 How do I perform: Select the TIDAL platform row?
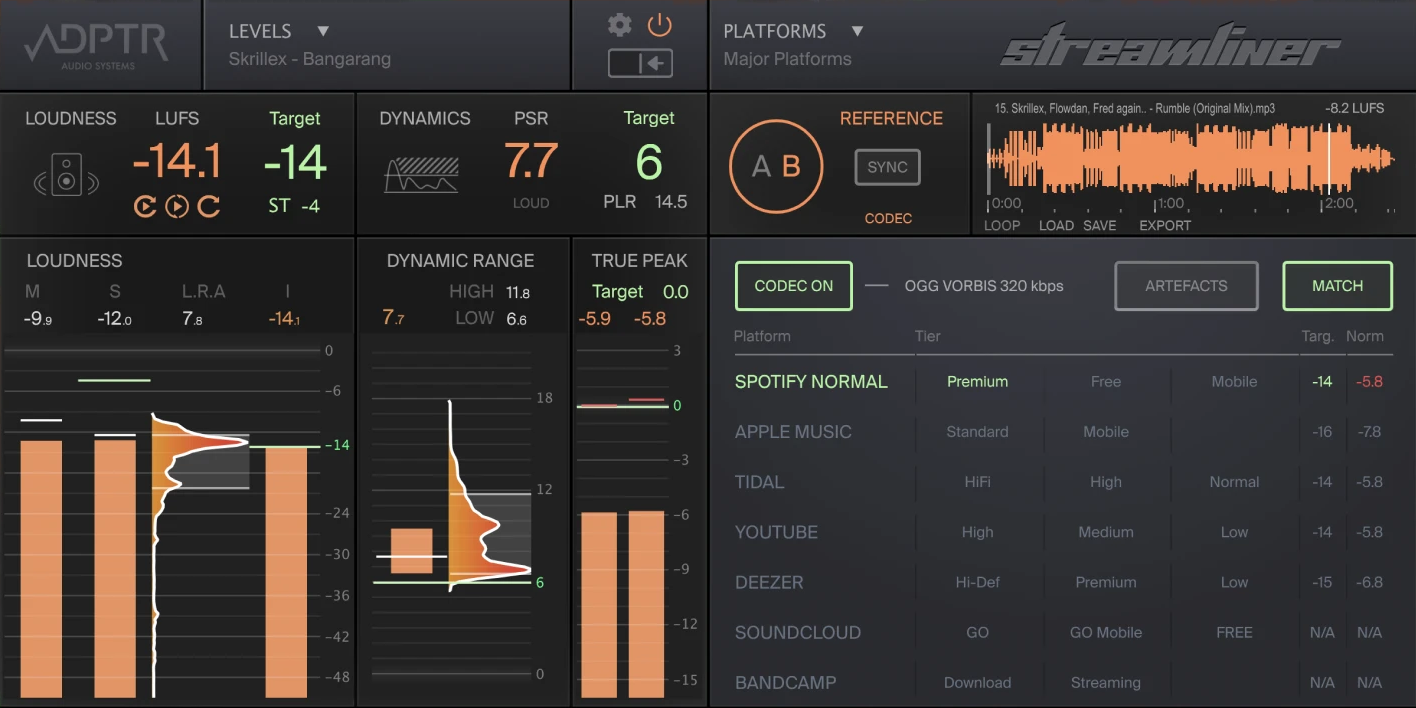759,482
